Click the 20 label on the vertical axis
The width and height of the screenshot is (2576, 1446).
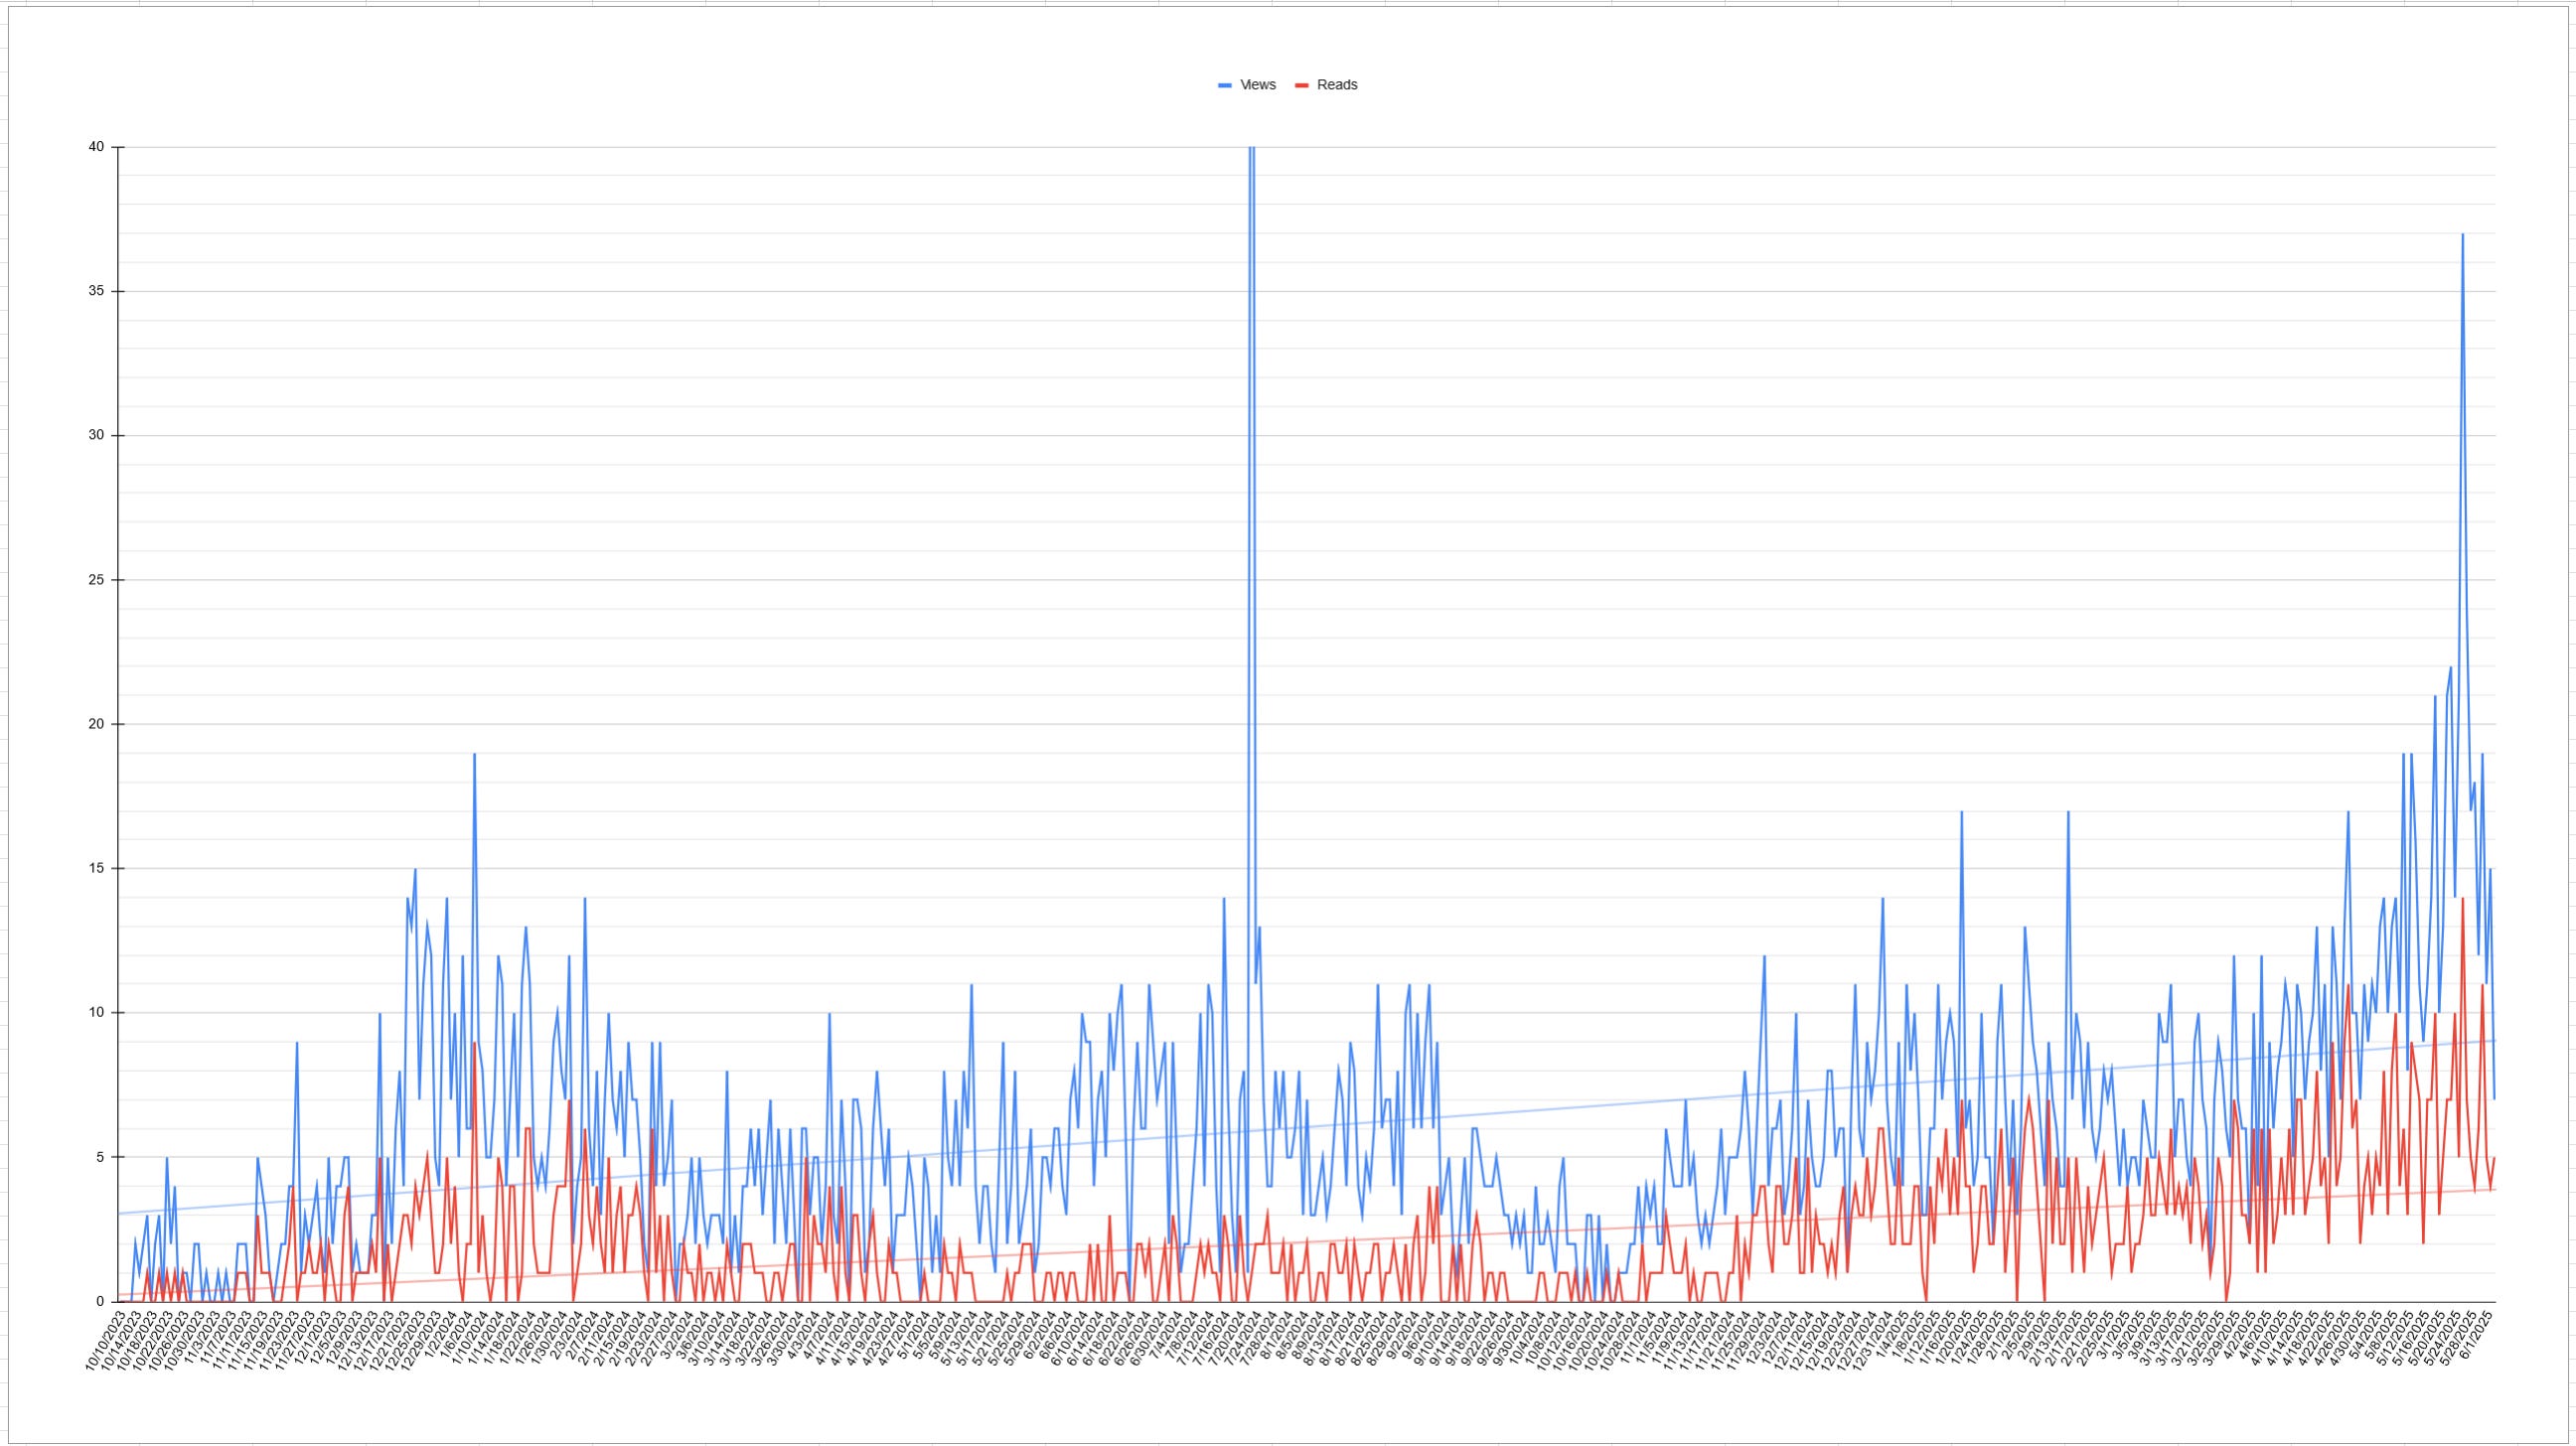click(96, 724)
